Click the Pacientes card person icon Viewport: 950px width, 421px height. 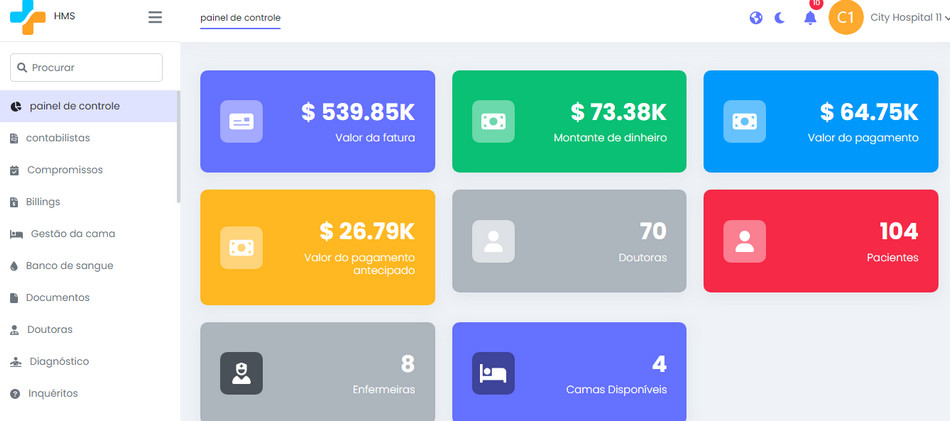pyautogui.click(x=745, y=241)
